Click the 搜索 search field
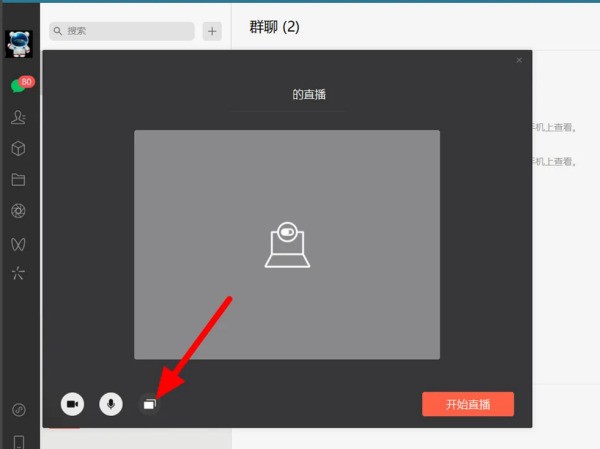 pos(122,31)
